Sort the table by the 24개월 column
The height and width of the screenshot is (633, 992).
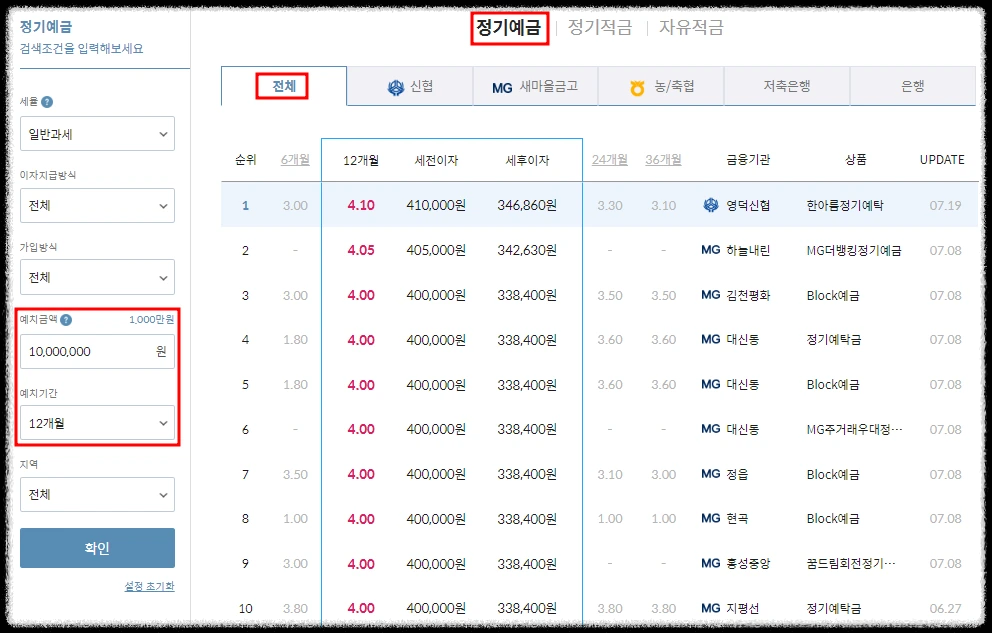(x=612, y=158)
